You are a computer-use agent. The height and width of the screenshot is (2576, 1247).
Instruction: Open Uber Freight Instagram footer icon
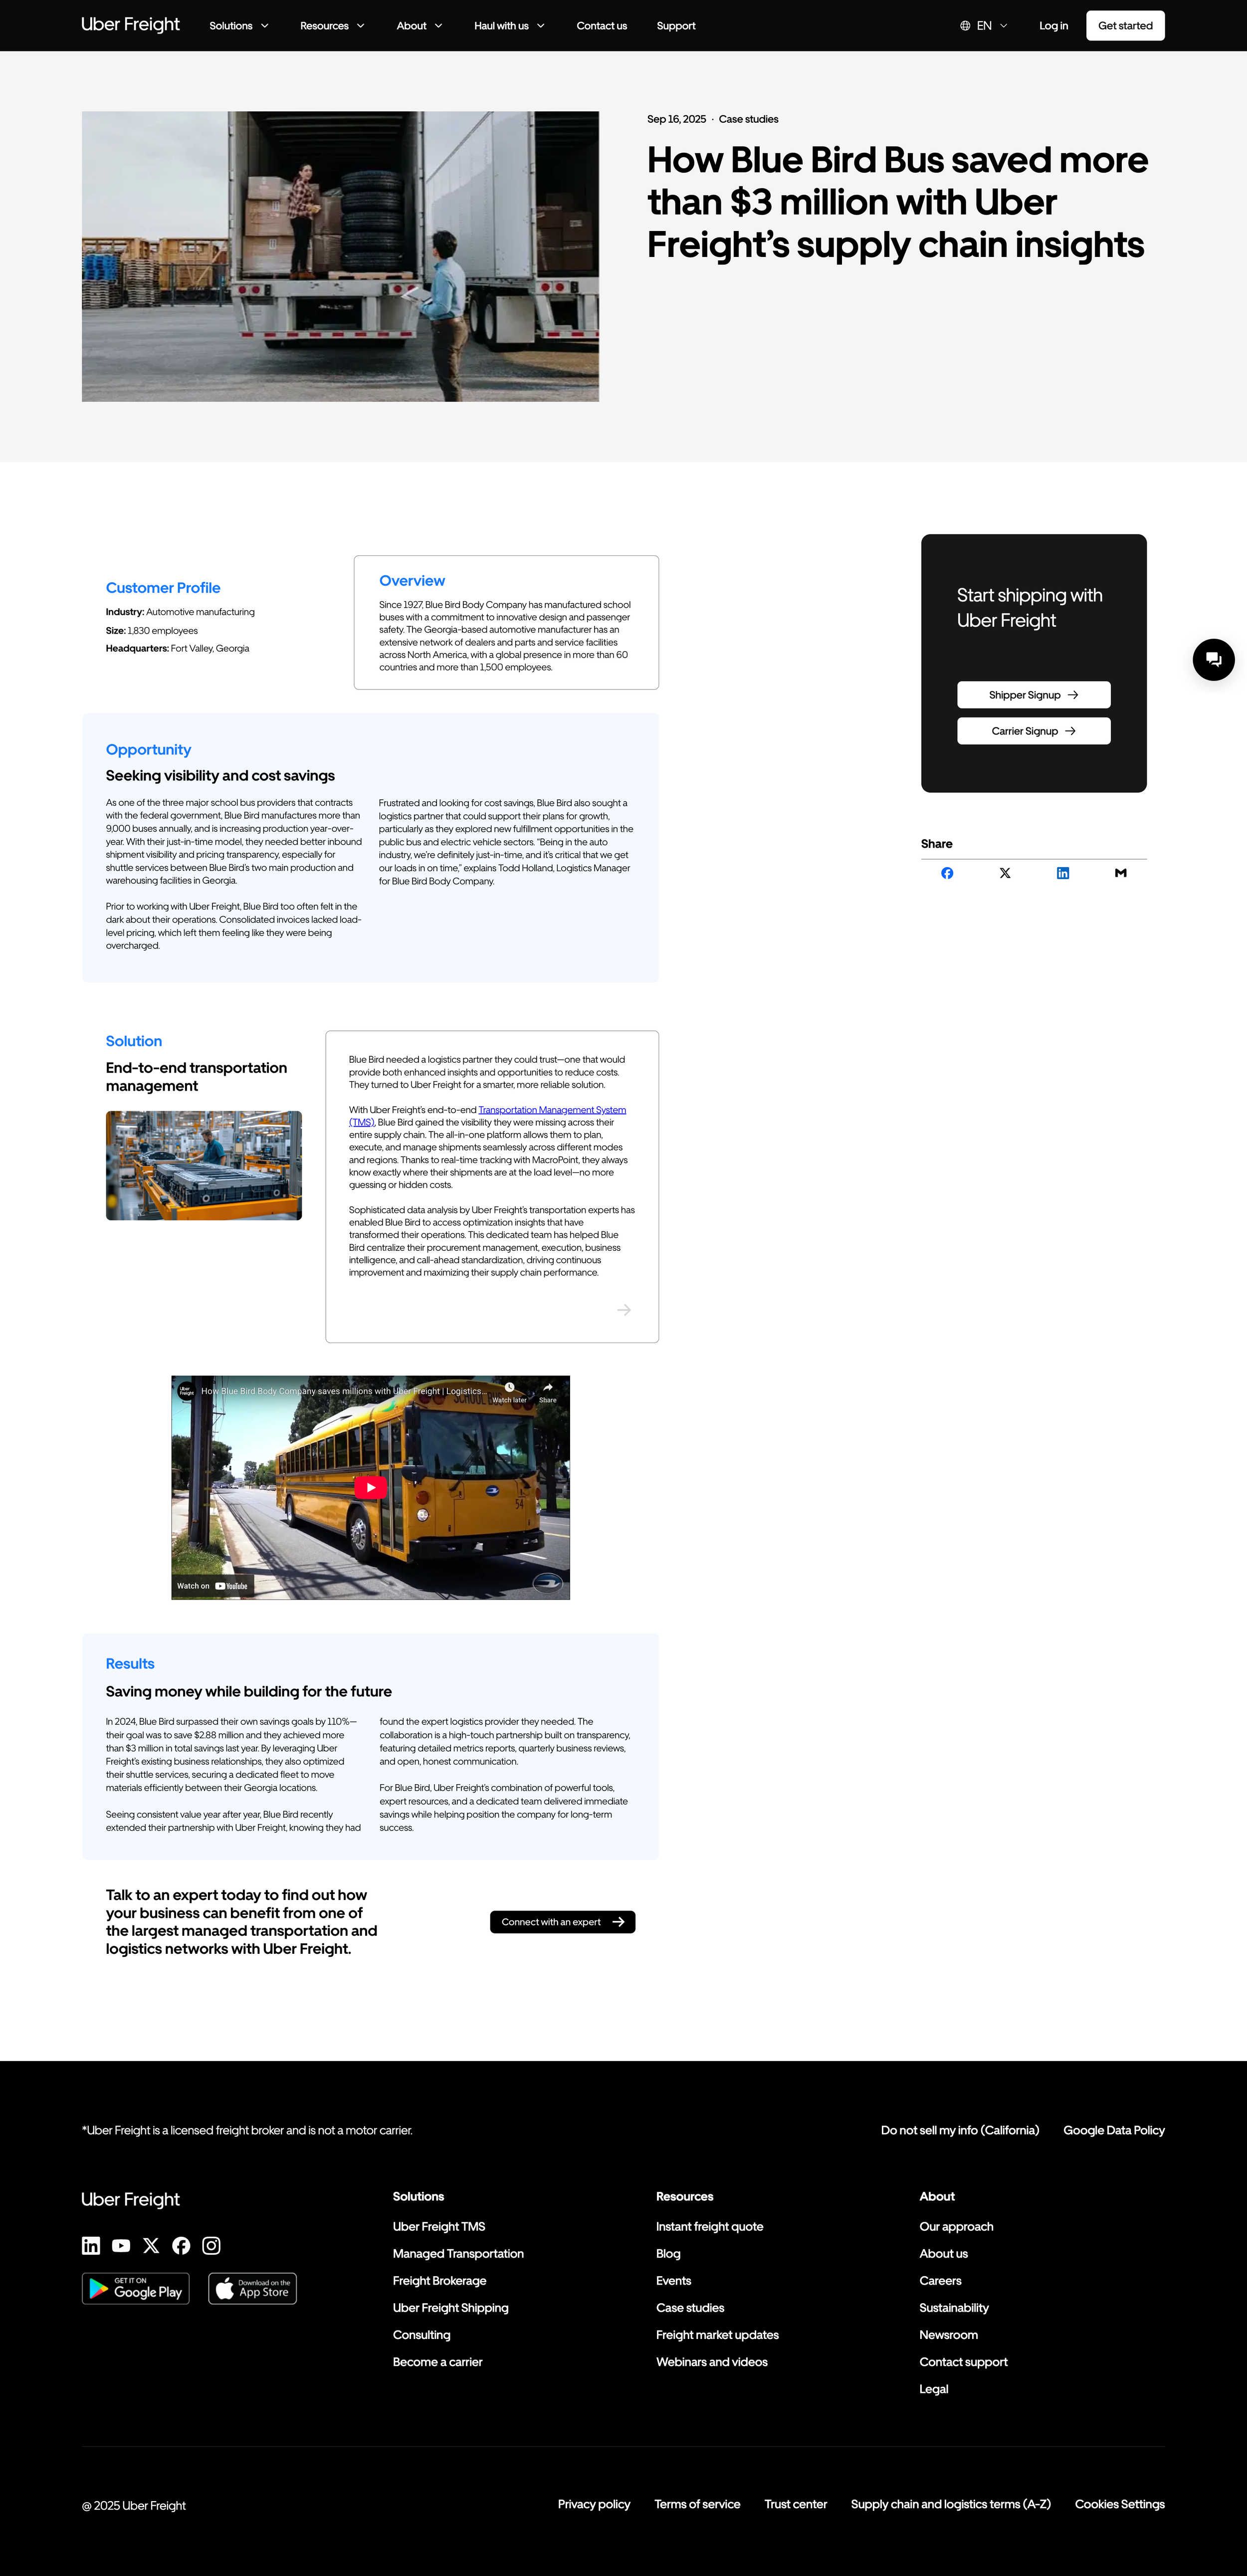pos(211,2245)
